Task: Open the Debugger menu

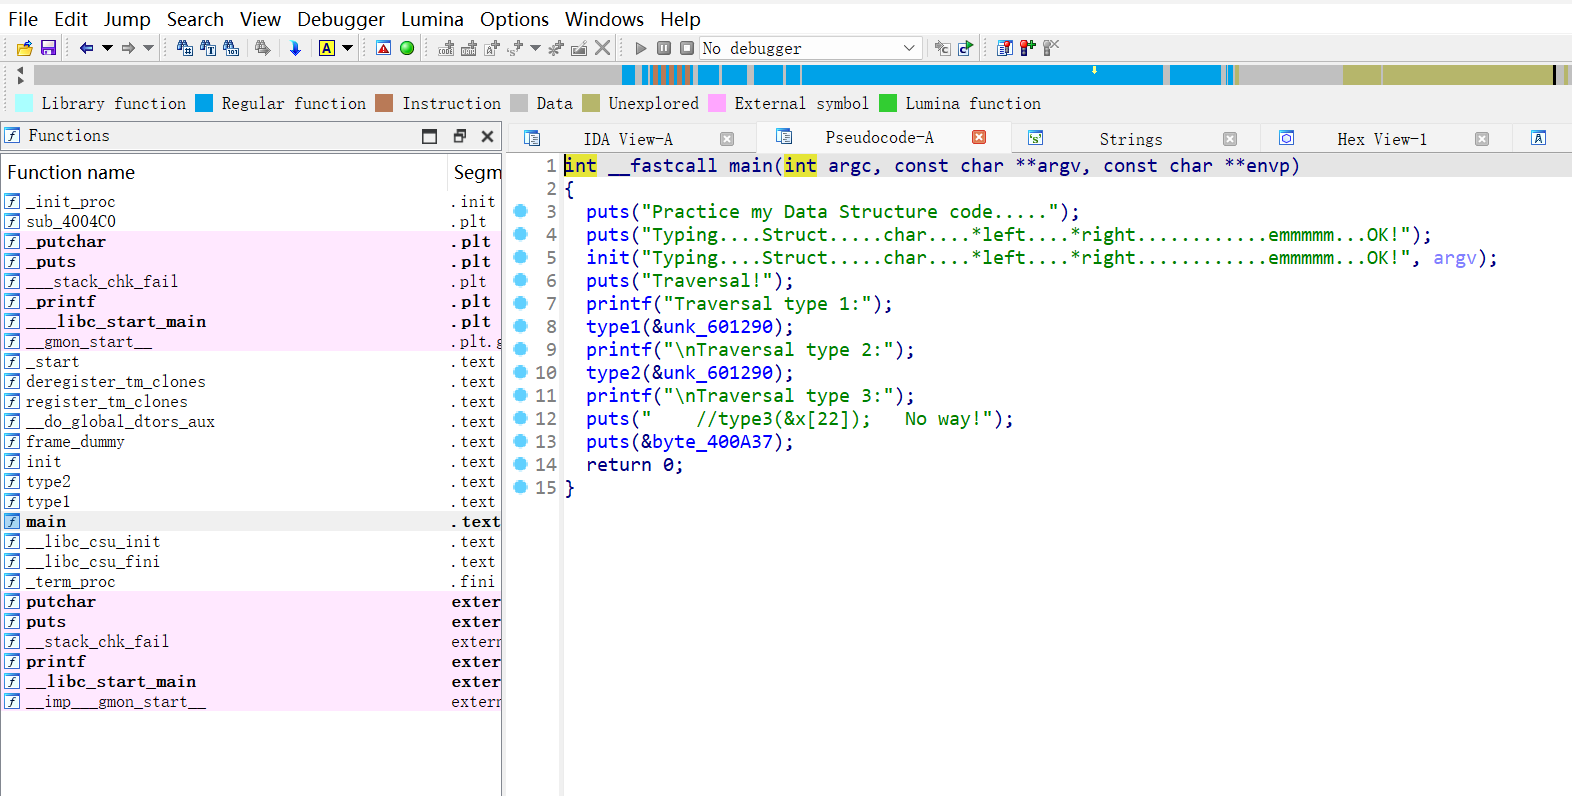Action: pyautogui.click(x=340, y=19)
